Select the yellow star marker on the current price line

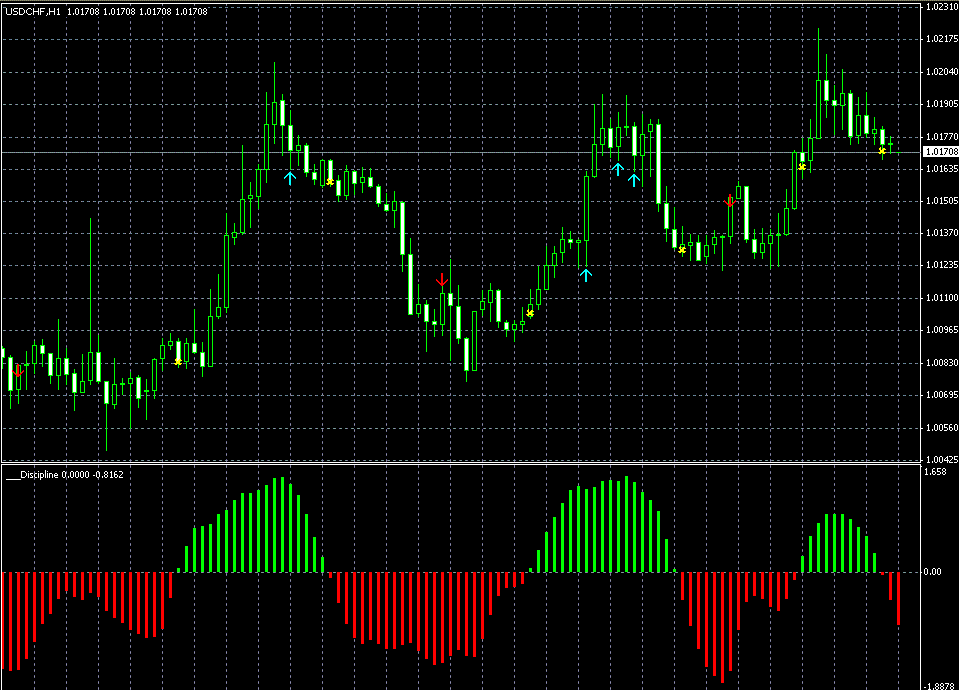coord(882,150)
